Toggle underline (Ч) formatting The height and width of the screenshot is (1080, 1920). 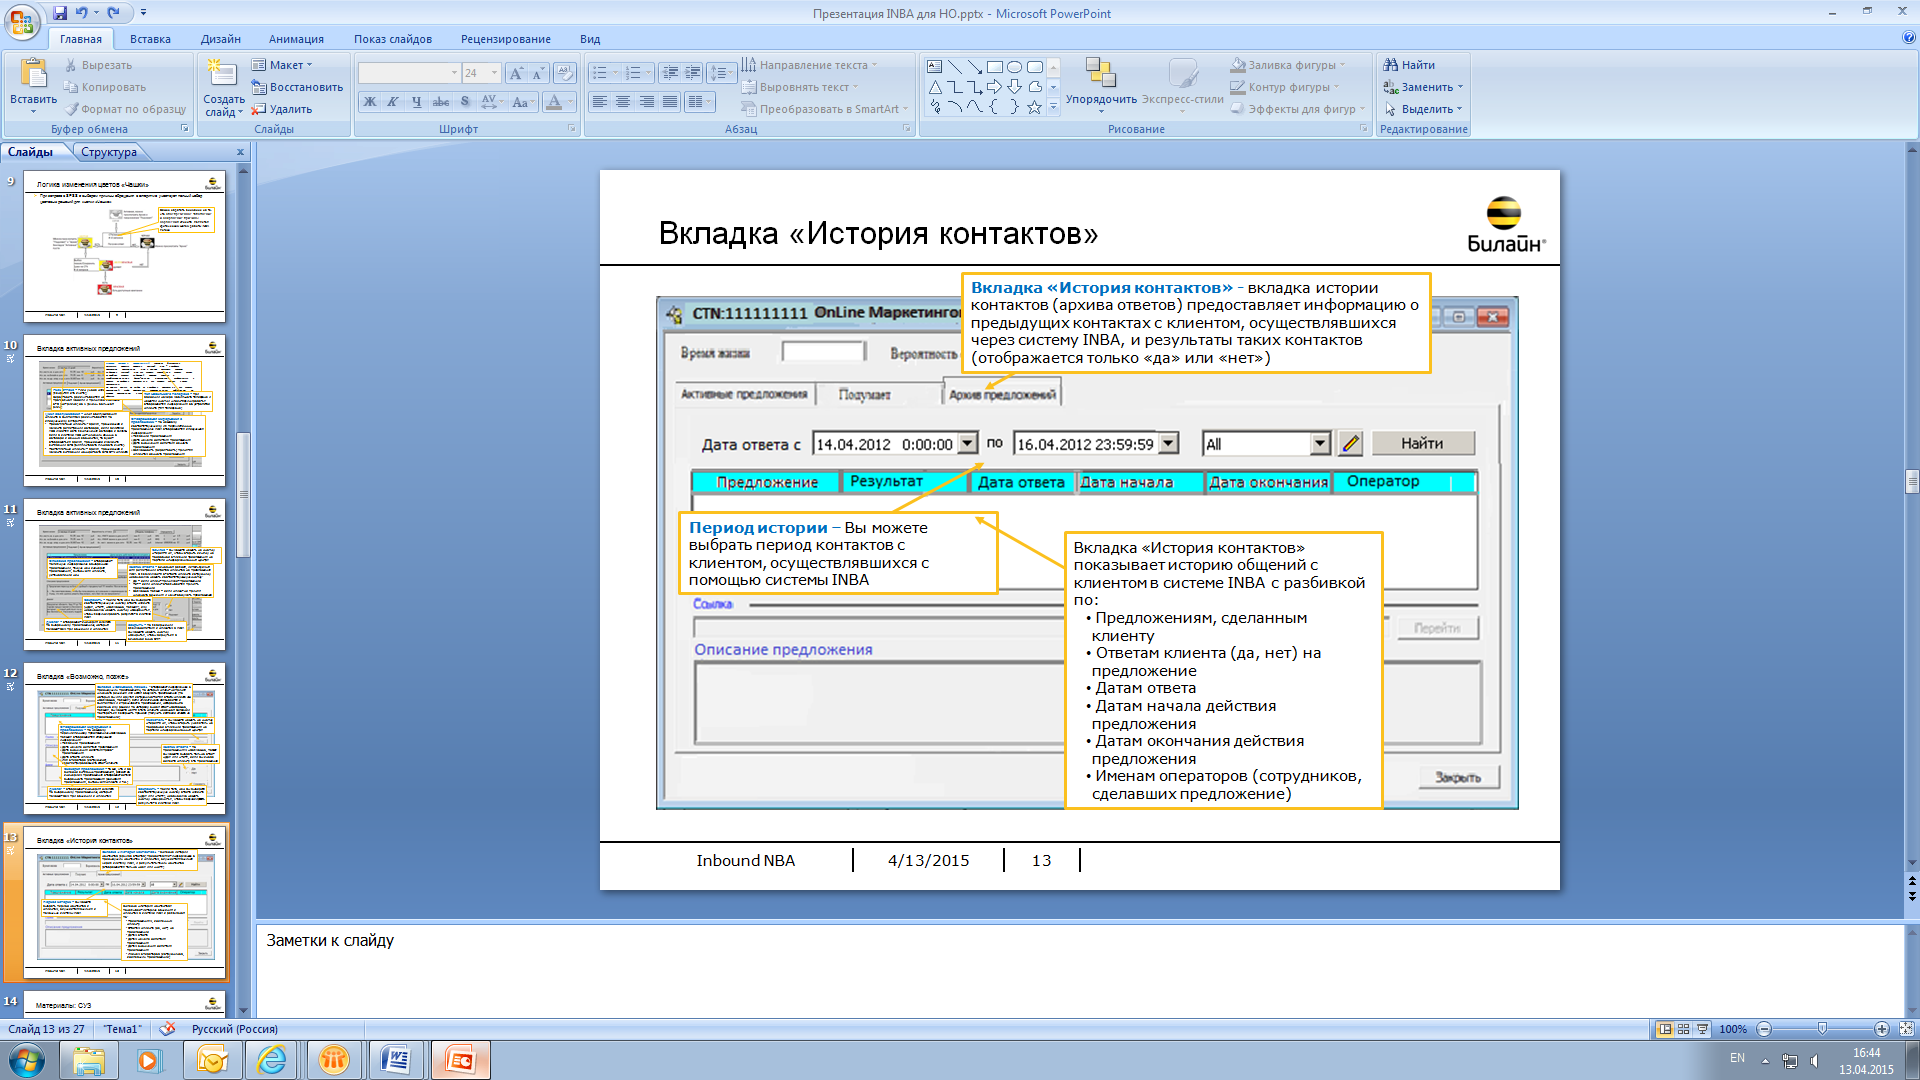point(417,102)
